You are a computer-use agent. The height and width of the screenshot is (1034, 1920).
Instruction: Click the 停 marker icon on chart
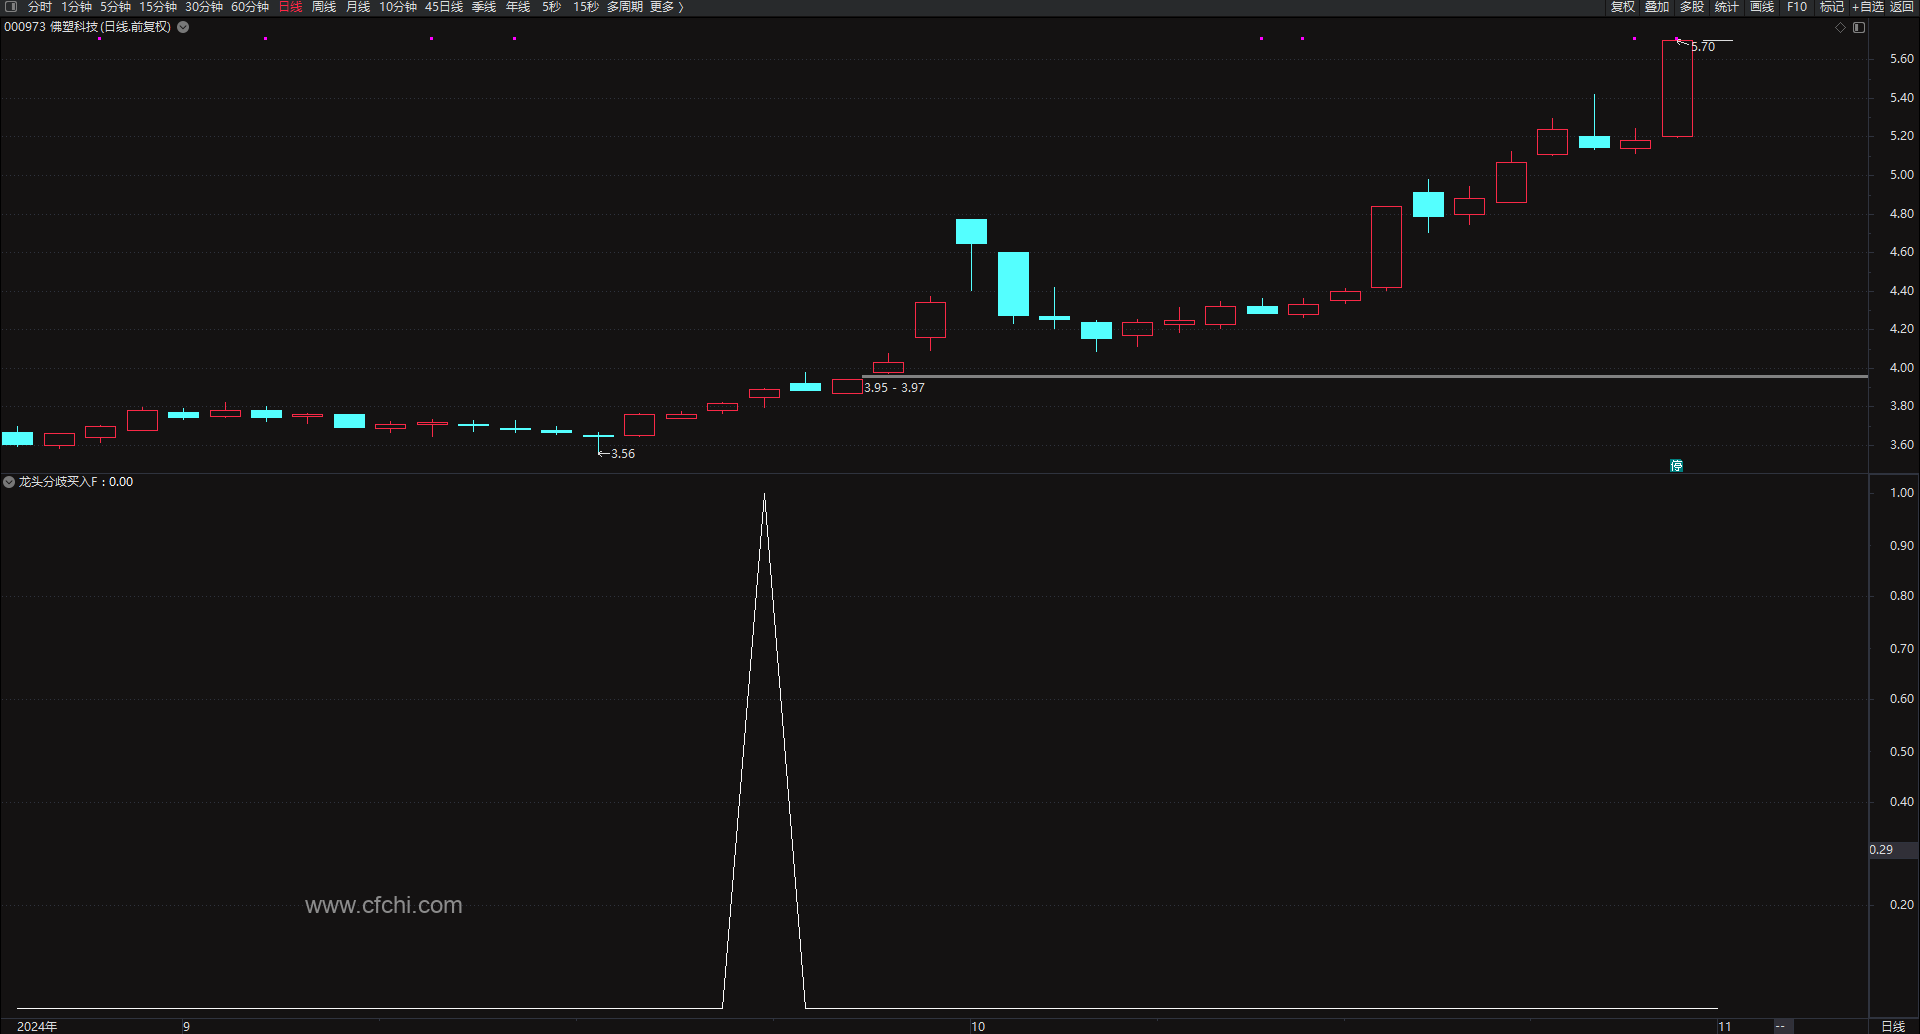1676,465
